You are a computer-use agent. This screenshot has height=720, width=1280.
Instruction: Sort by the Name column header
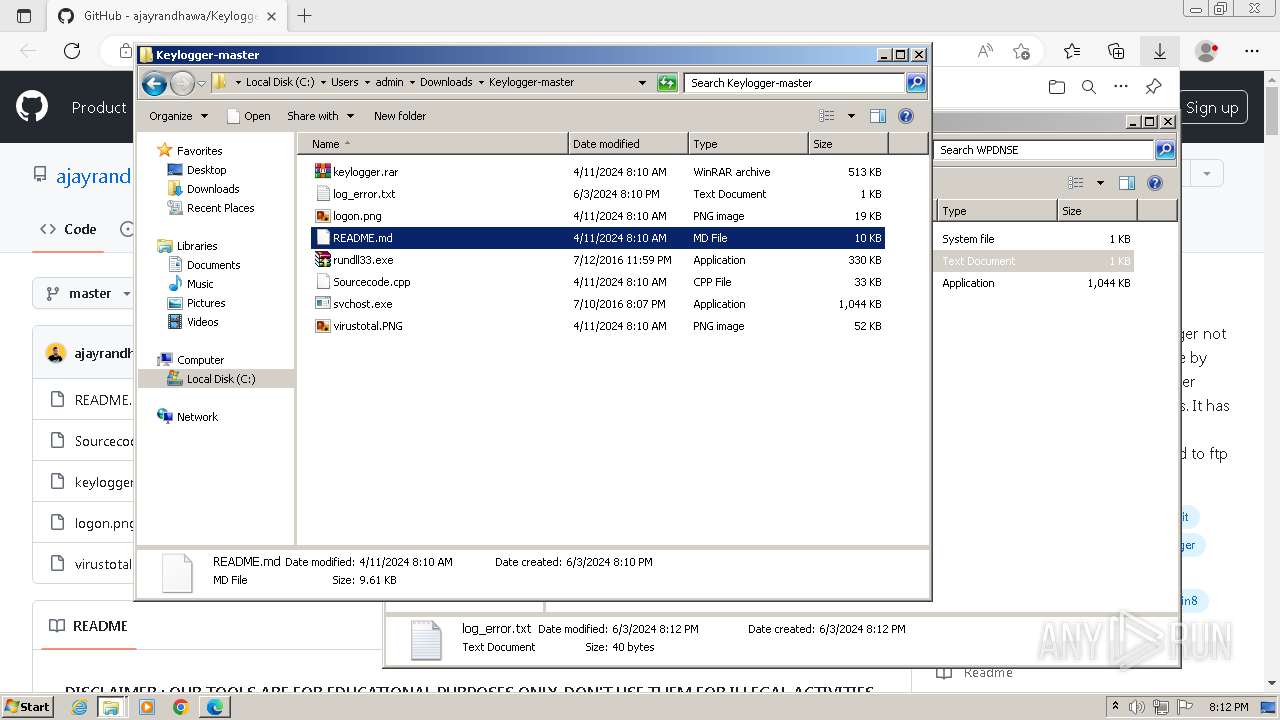[433, 144]
